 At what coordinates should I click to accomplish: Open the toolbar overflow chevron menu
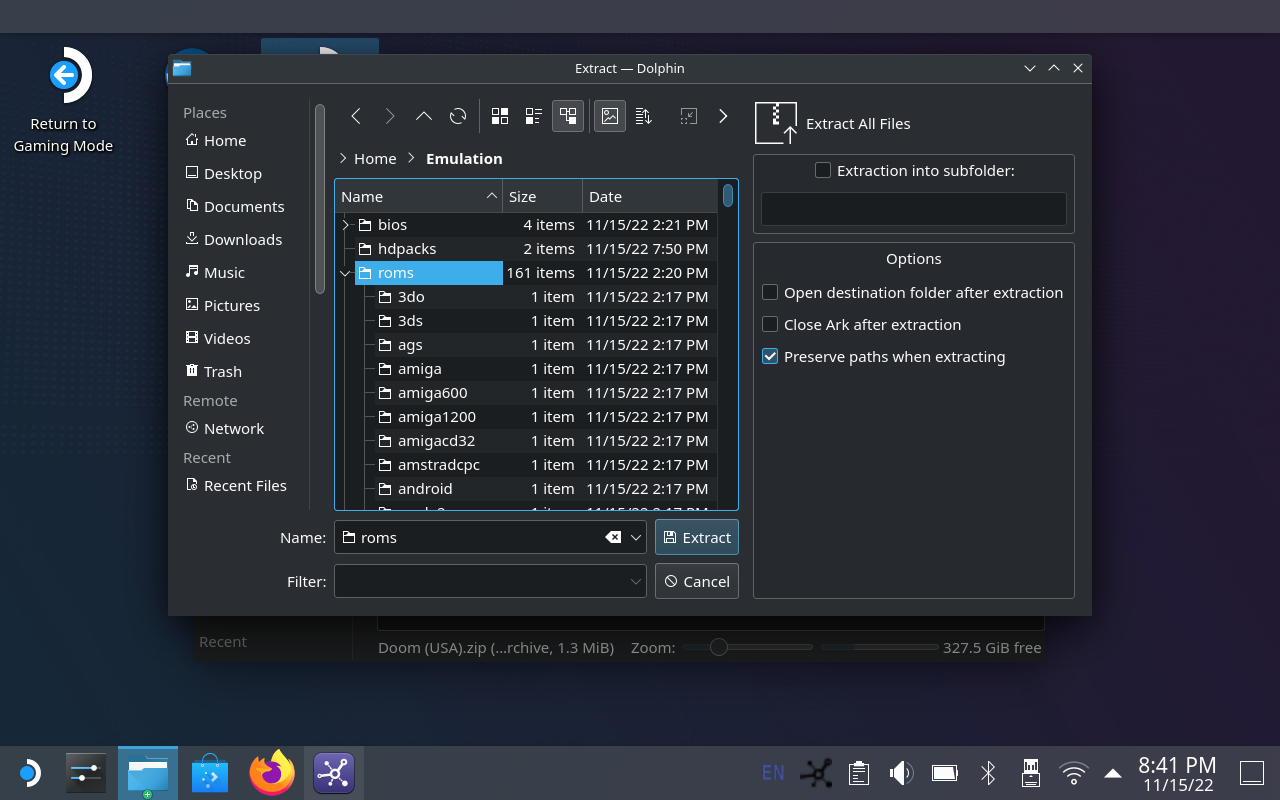723,115
